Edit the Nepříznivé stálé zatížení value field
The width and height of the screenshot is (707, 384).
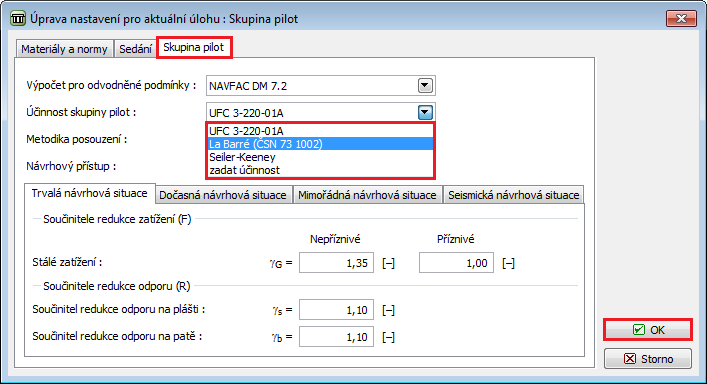pos(336,263)
